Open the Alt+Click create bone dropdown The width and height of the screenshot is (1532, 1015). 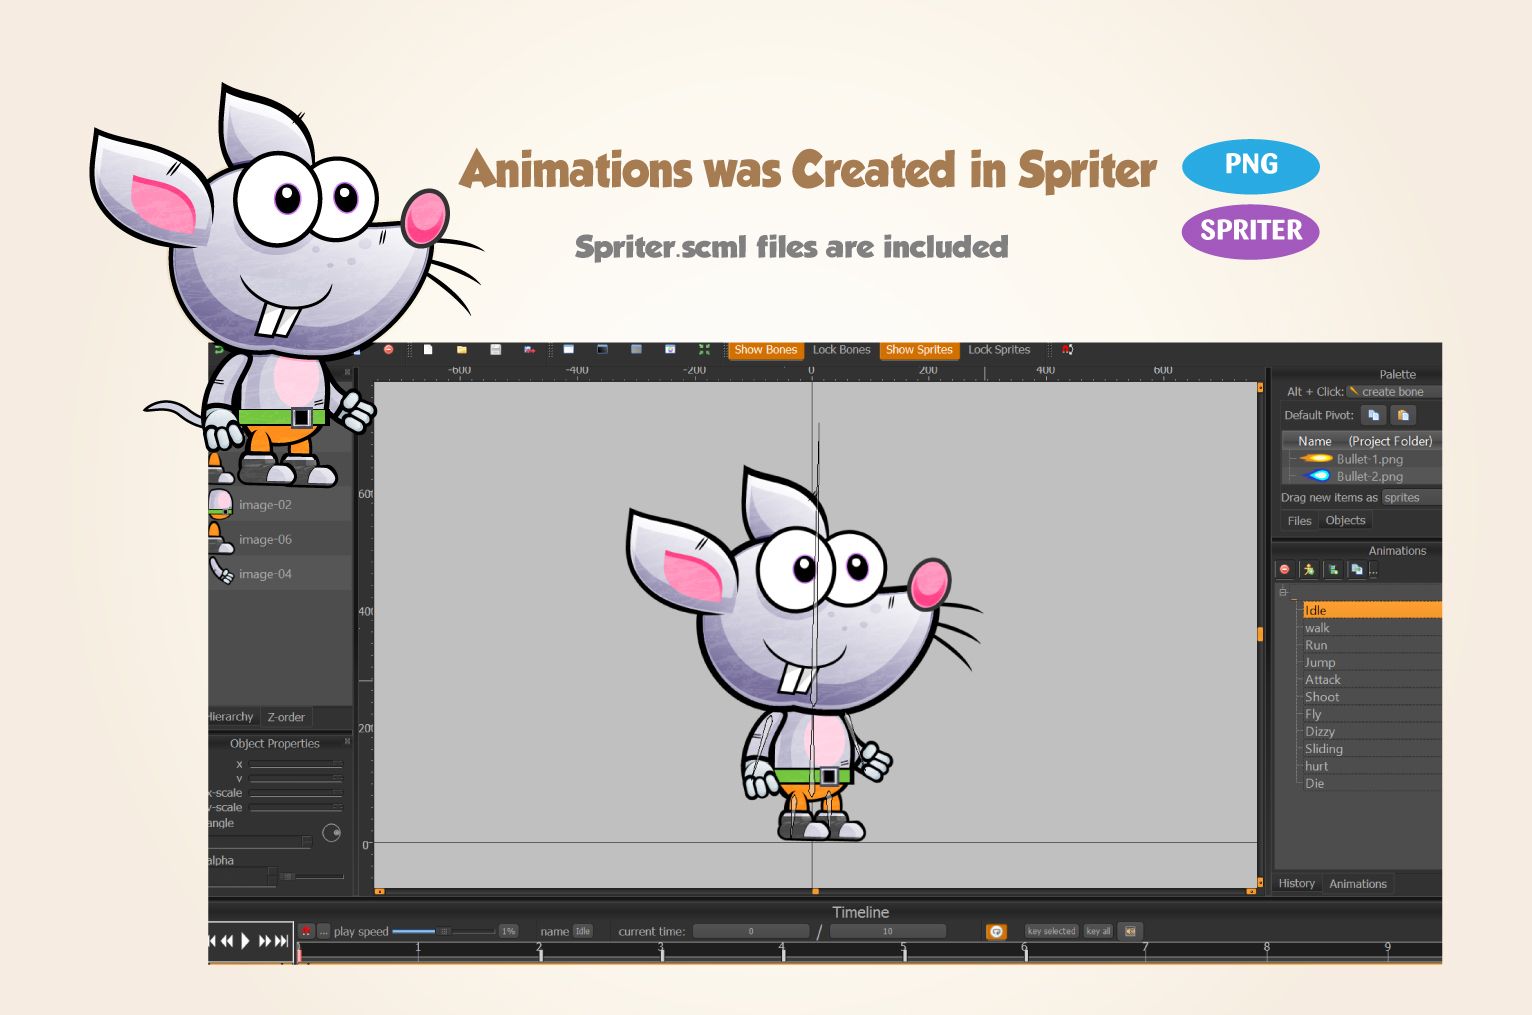click(1392, 392)
